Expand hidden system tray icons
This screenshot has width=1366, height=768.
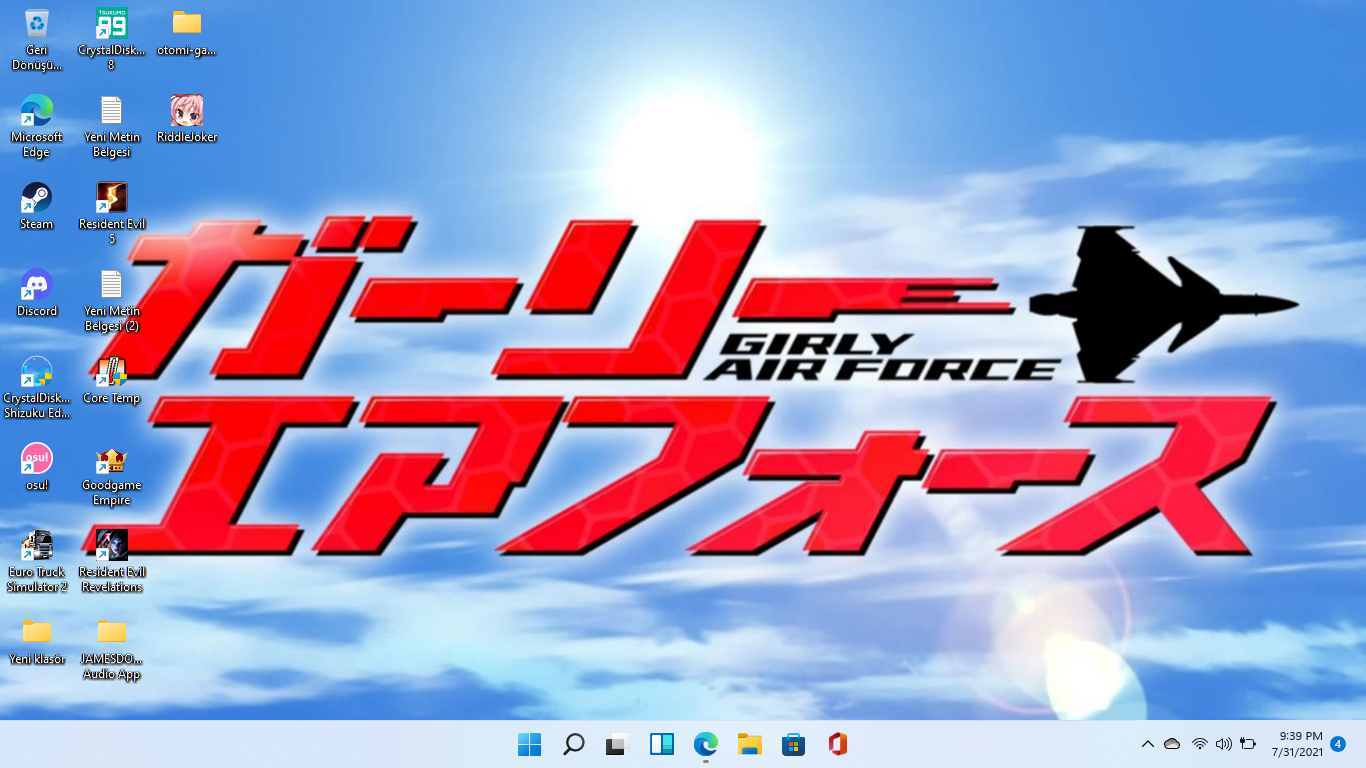(x=1148, y=744)
